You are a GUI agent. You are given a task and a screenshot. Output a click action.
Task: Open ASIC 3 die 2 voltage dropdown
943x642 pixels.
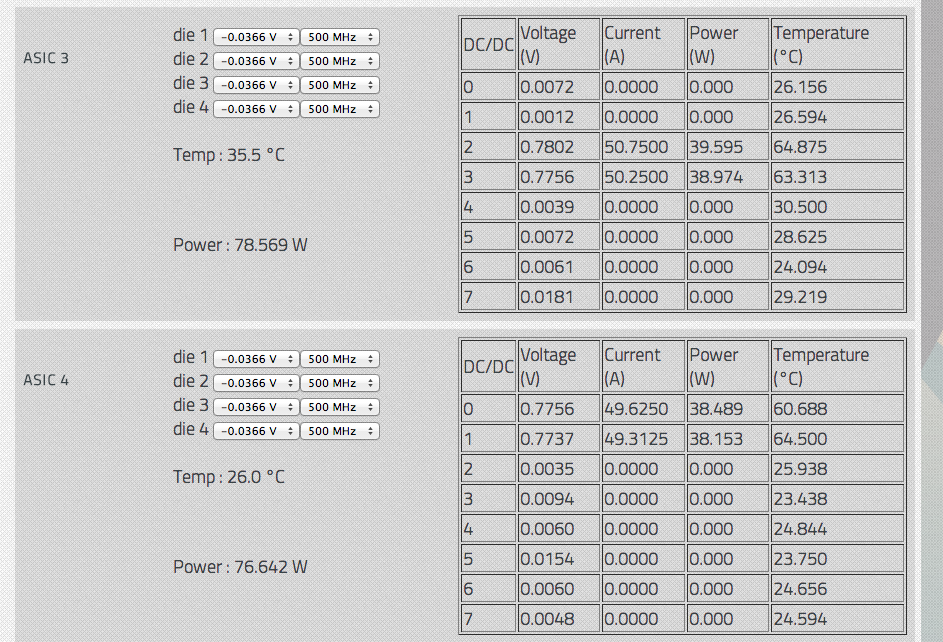click(256, 61)
